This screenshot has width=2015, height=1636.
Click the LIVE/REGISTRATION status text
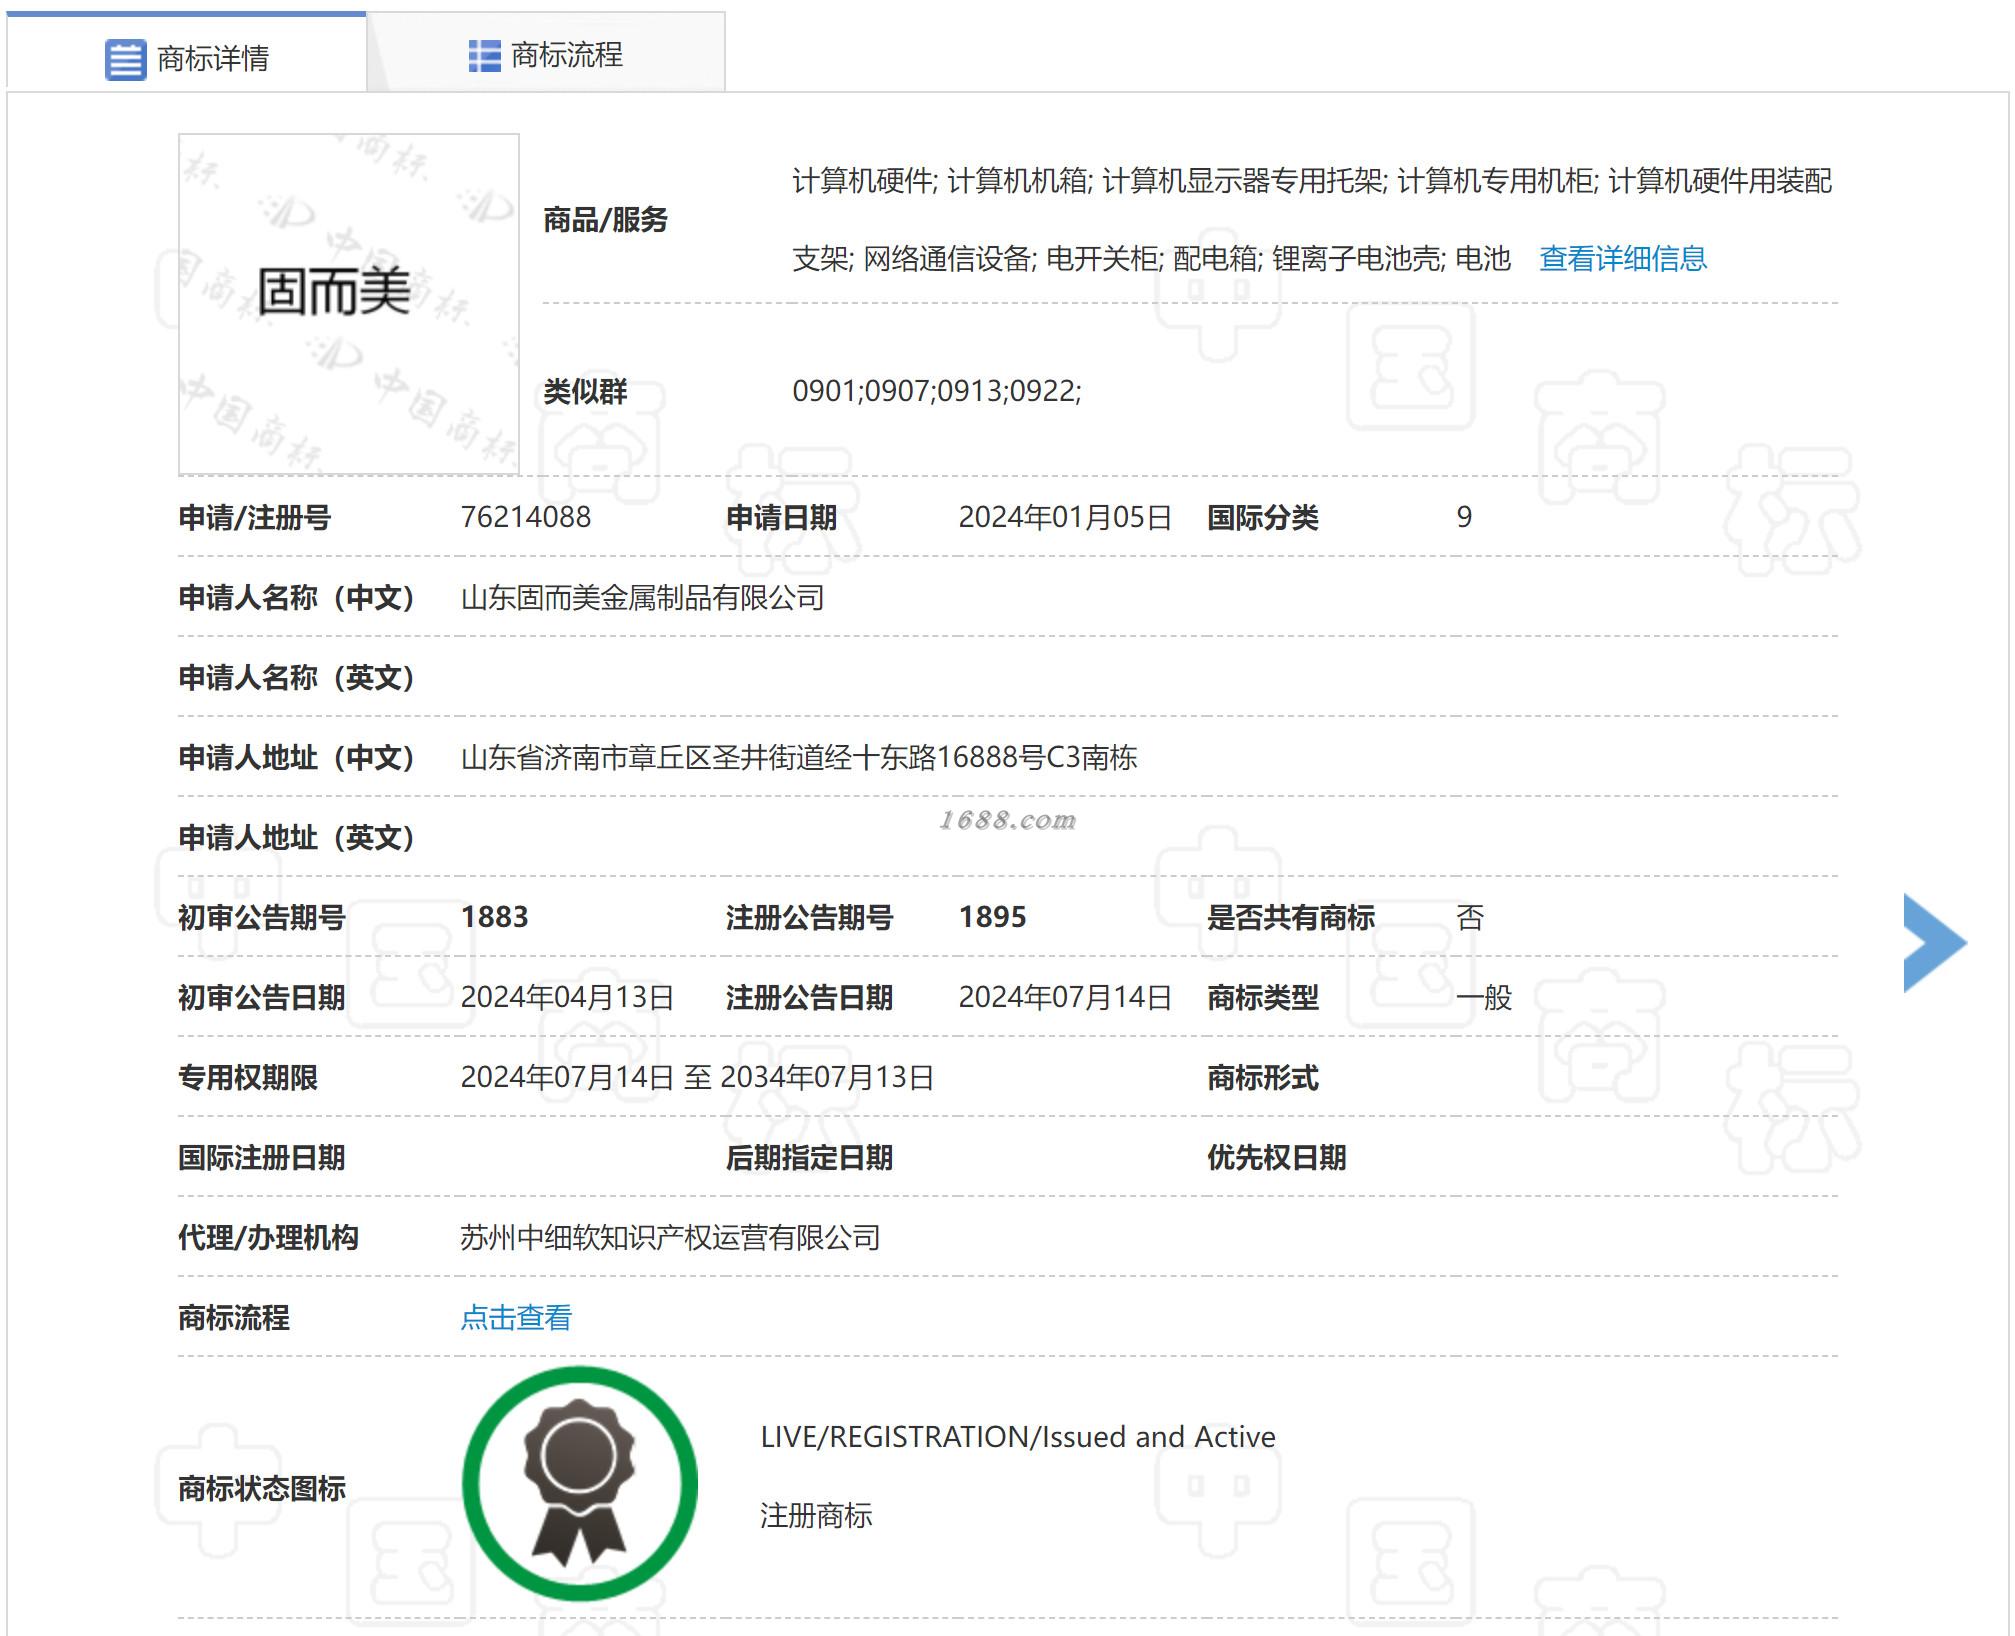click(1017, 1437)
